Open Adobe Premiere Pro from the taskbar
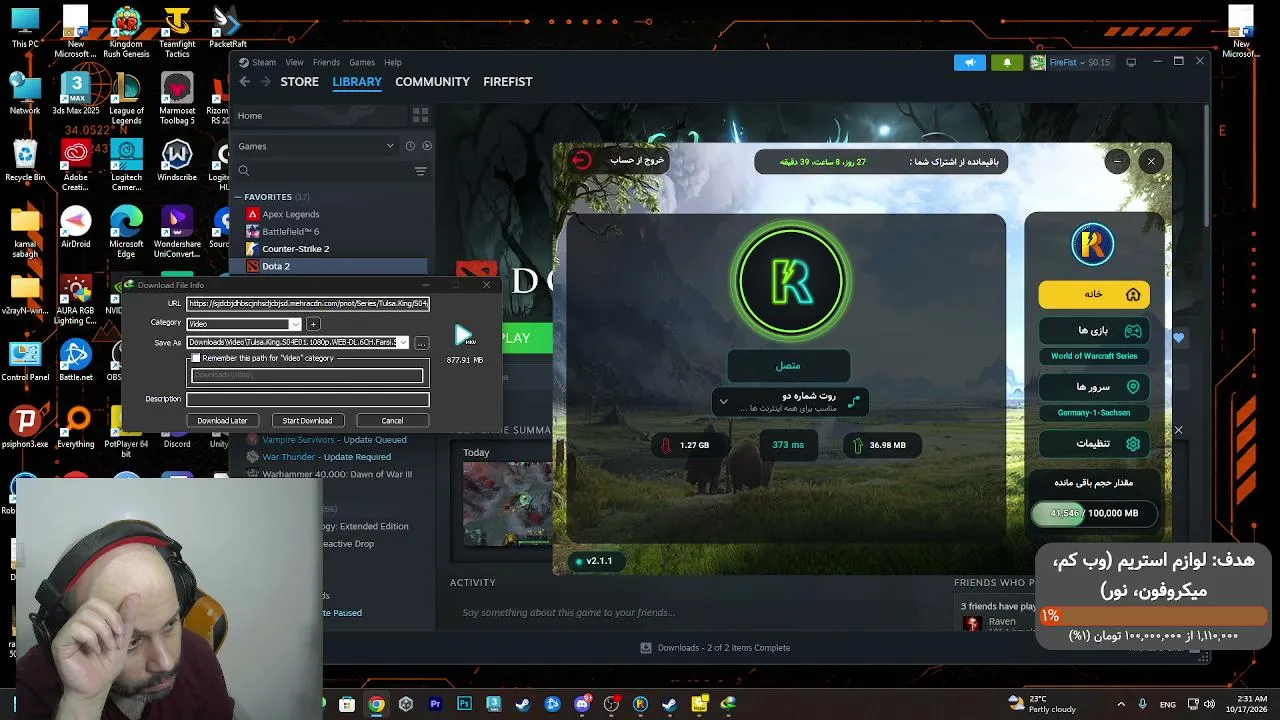 pos(435,704)
